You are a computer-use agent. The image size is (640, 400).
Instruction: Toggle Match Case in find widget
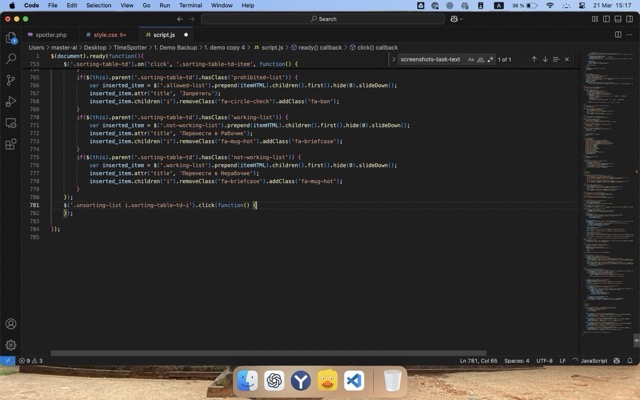pos(471,59)
